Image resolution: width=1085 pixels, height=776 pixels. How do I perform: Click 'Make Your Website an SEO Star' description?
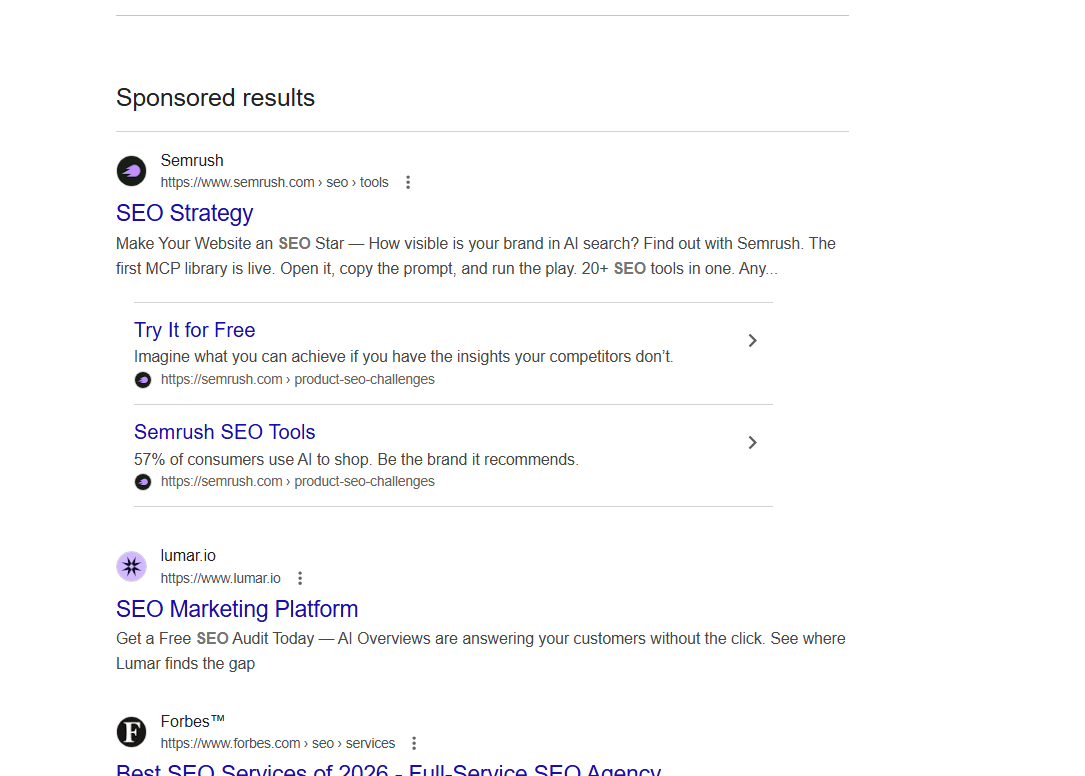(476, 256)
